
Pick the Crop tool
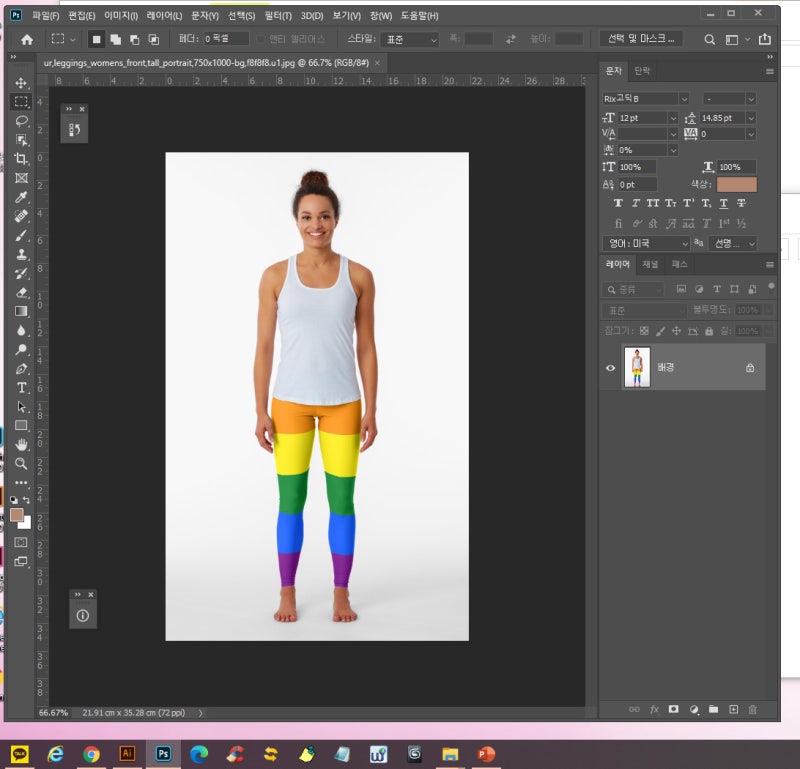click(x=21, y=159)
